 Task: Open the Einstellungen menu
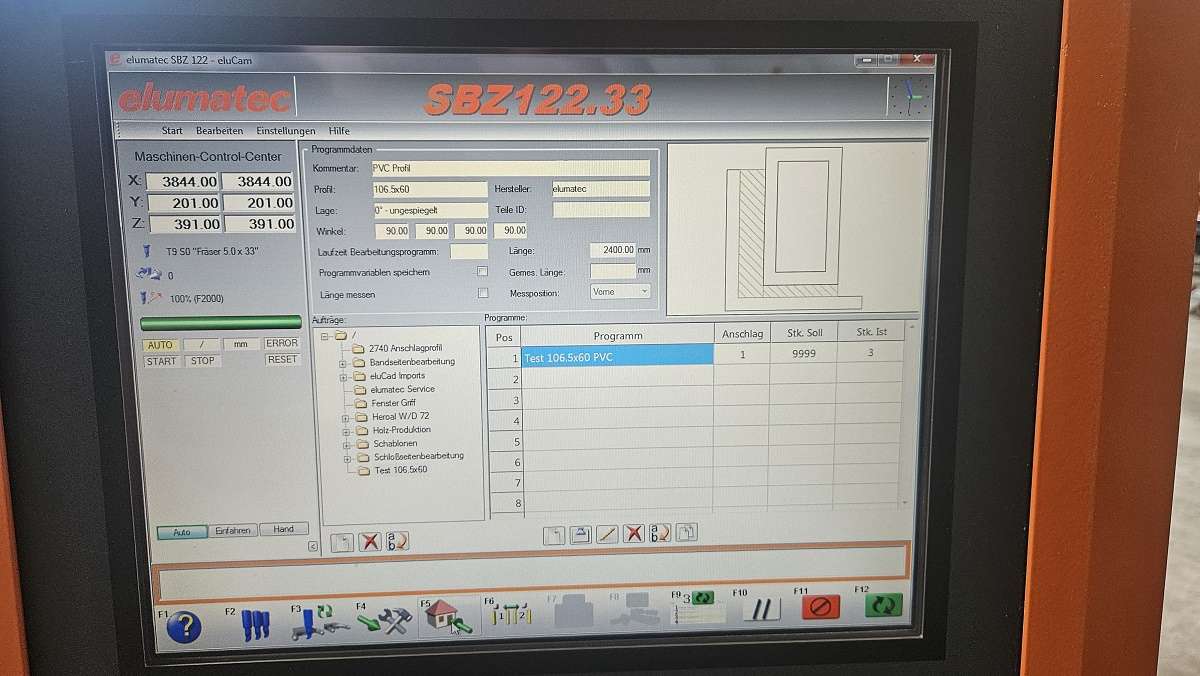pyautogui.click(x=286, y=131)
